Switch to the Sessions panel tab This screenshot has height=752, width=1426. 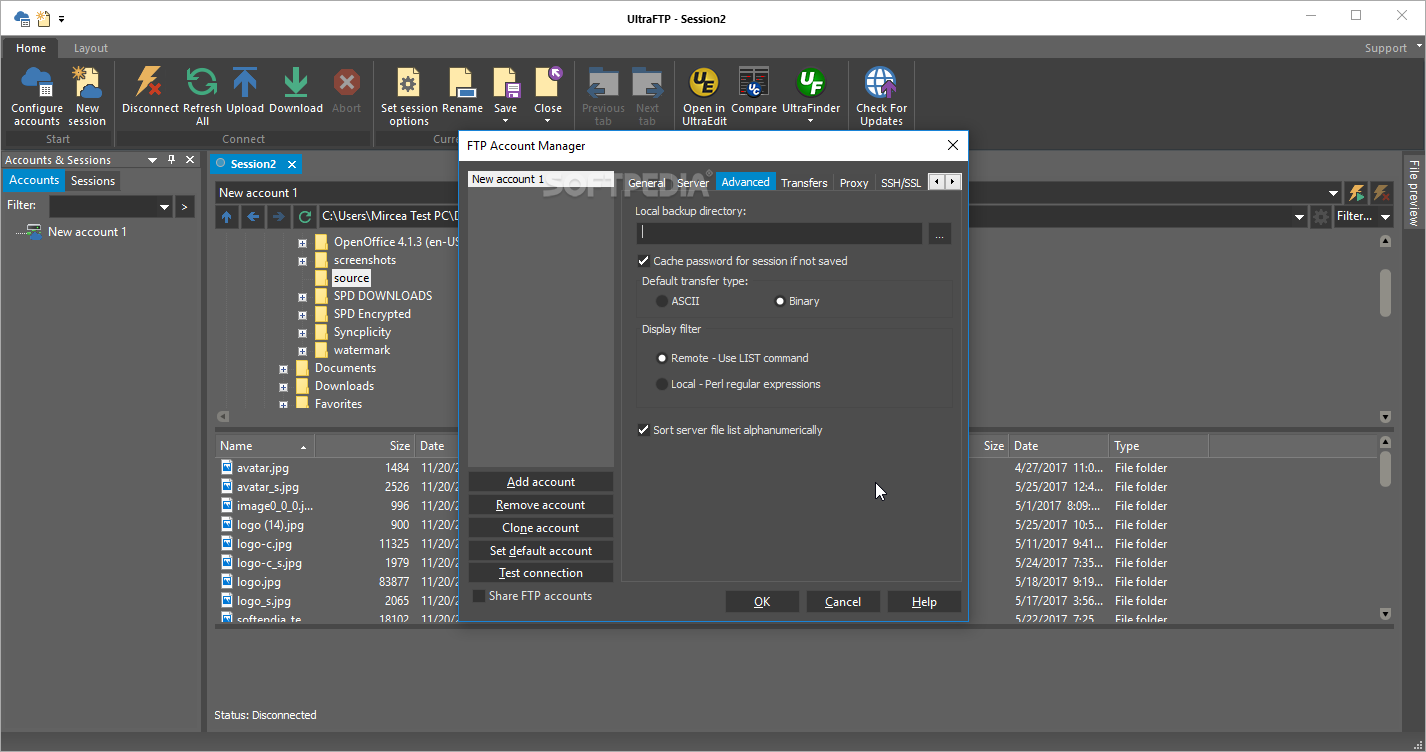pyautogui.click(x=93, y=181)
